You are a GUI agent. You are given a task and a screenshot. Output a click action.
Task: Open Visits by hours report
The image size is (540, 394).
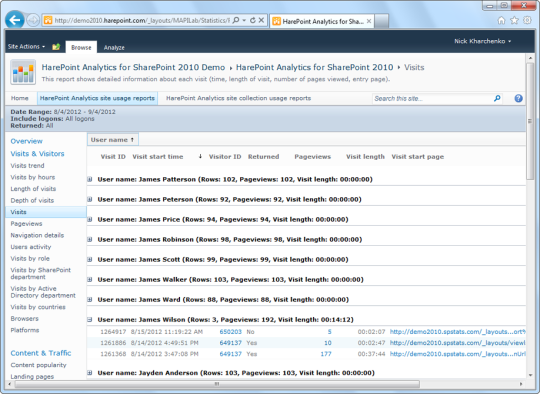pos(33,177)
